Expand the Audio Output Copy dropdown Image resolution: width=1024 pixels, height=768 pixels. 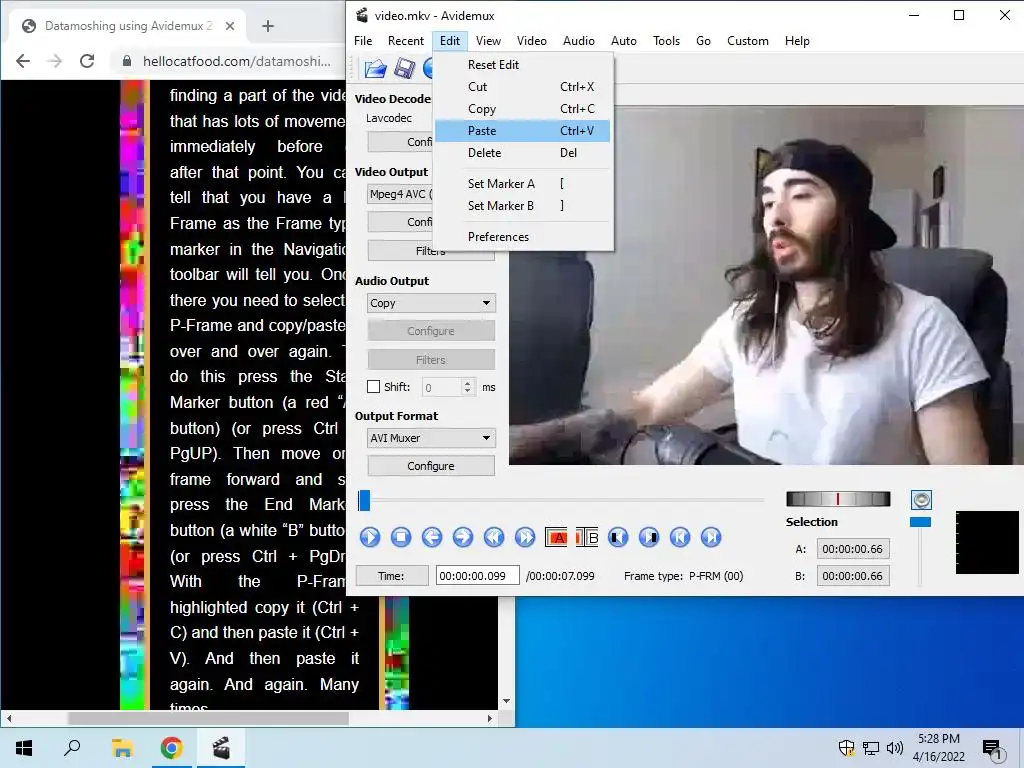click(431, 303)
